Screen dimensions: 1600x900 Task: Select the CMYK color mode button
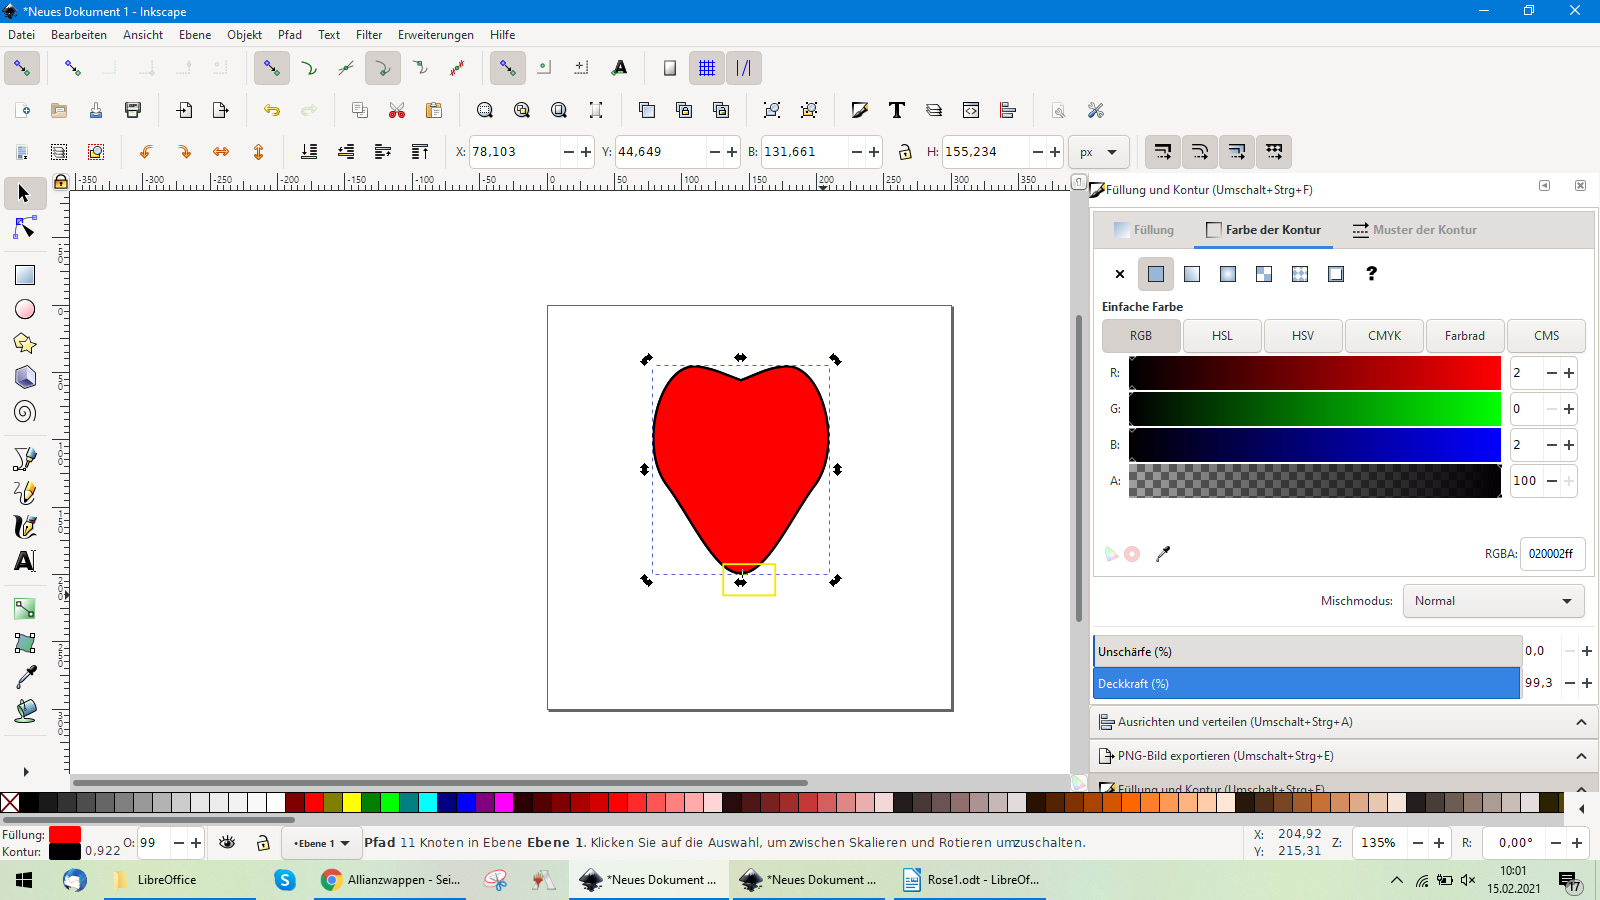(1384, 336)
